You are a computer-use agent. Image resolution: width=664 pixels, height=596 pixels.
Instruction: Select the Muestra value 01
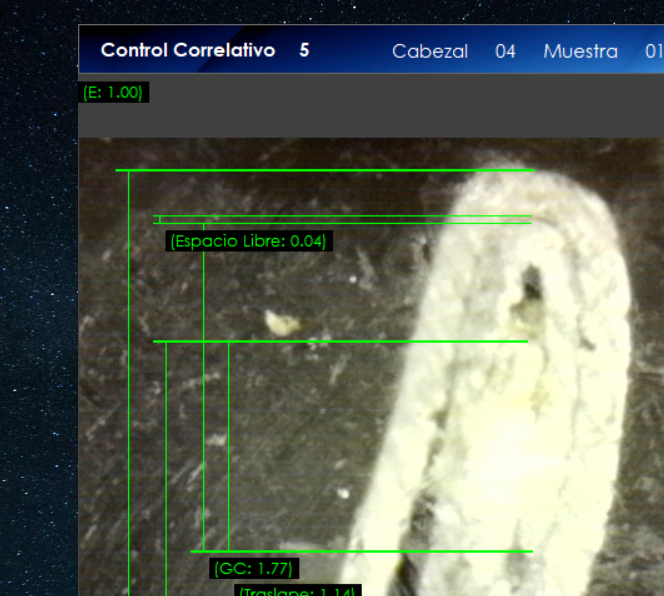653,51
